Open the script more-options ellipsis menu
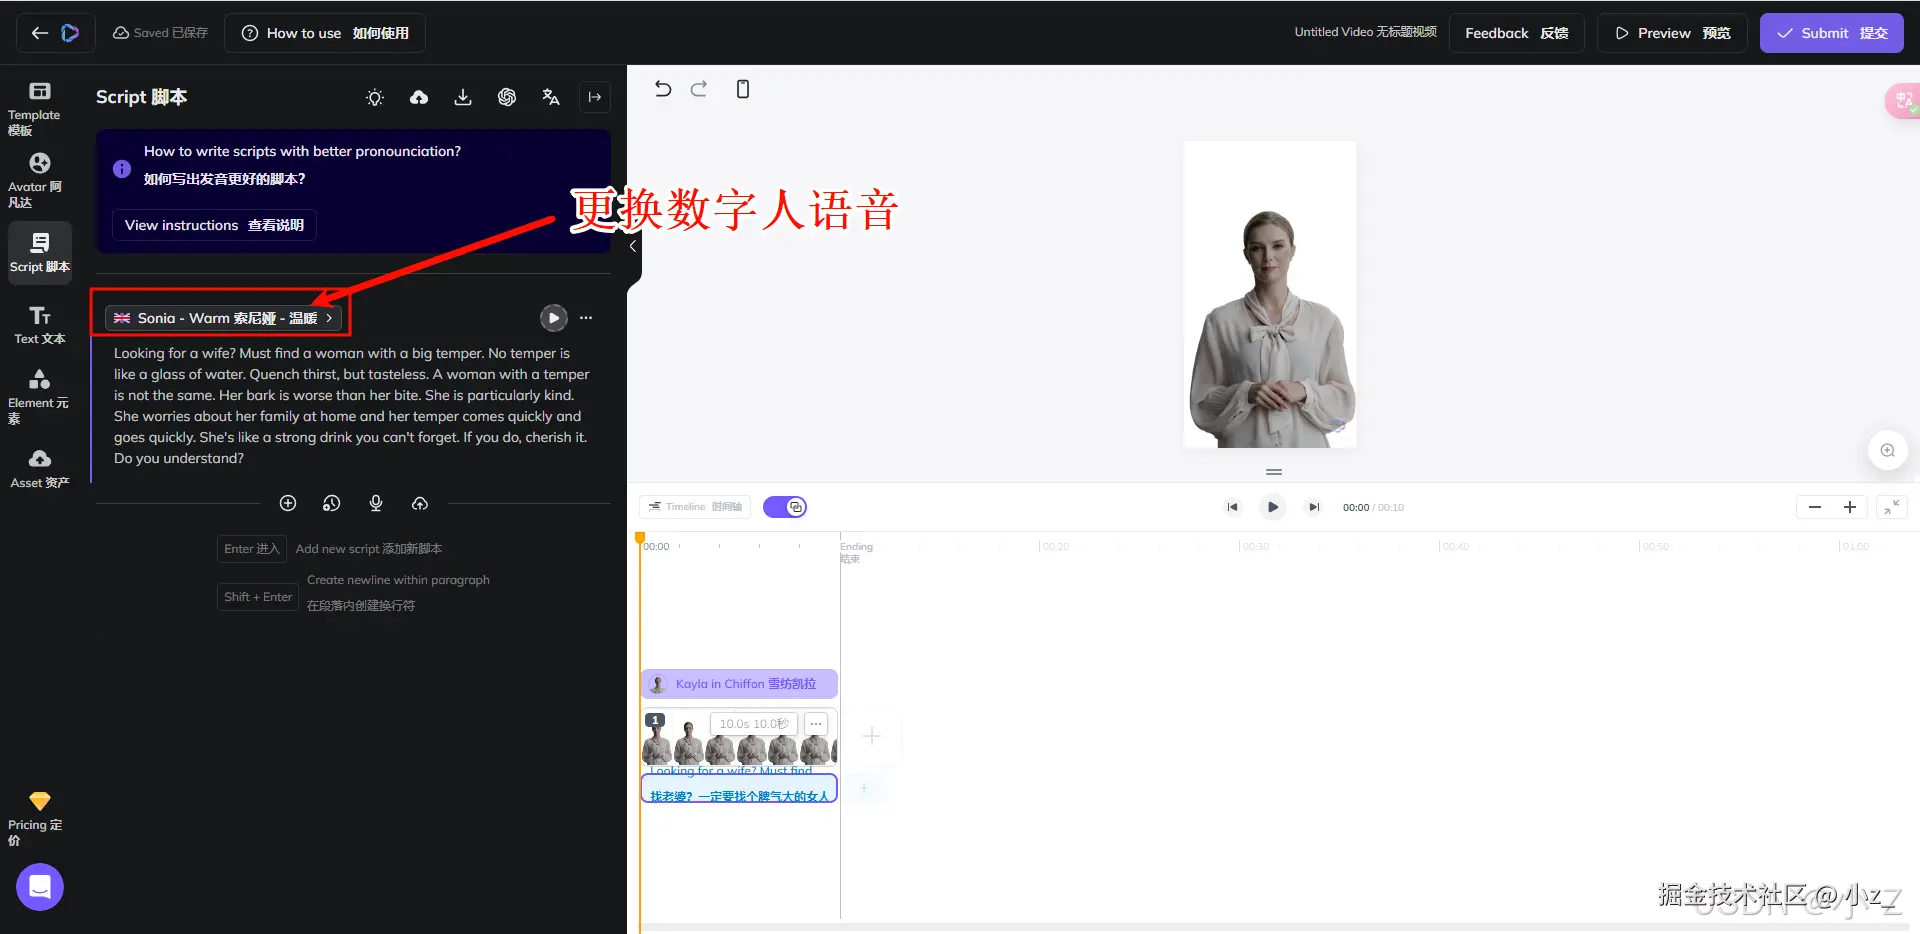This screenshot has width=1920, height=934. (x=586, y=318)
